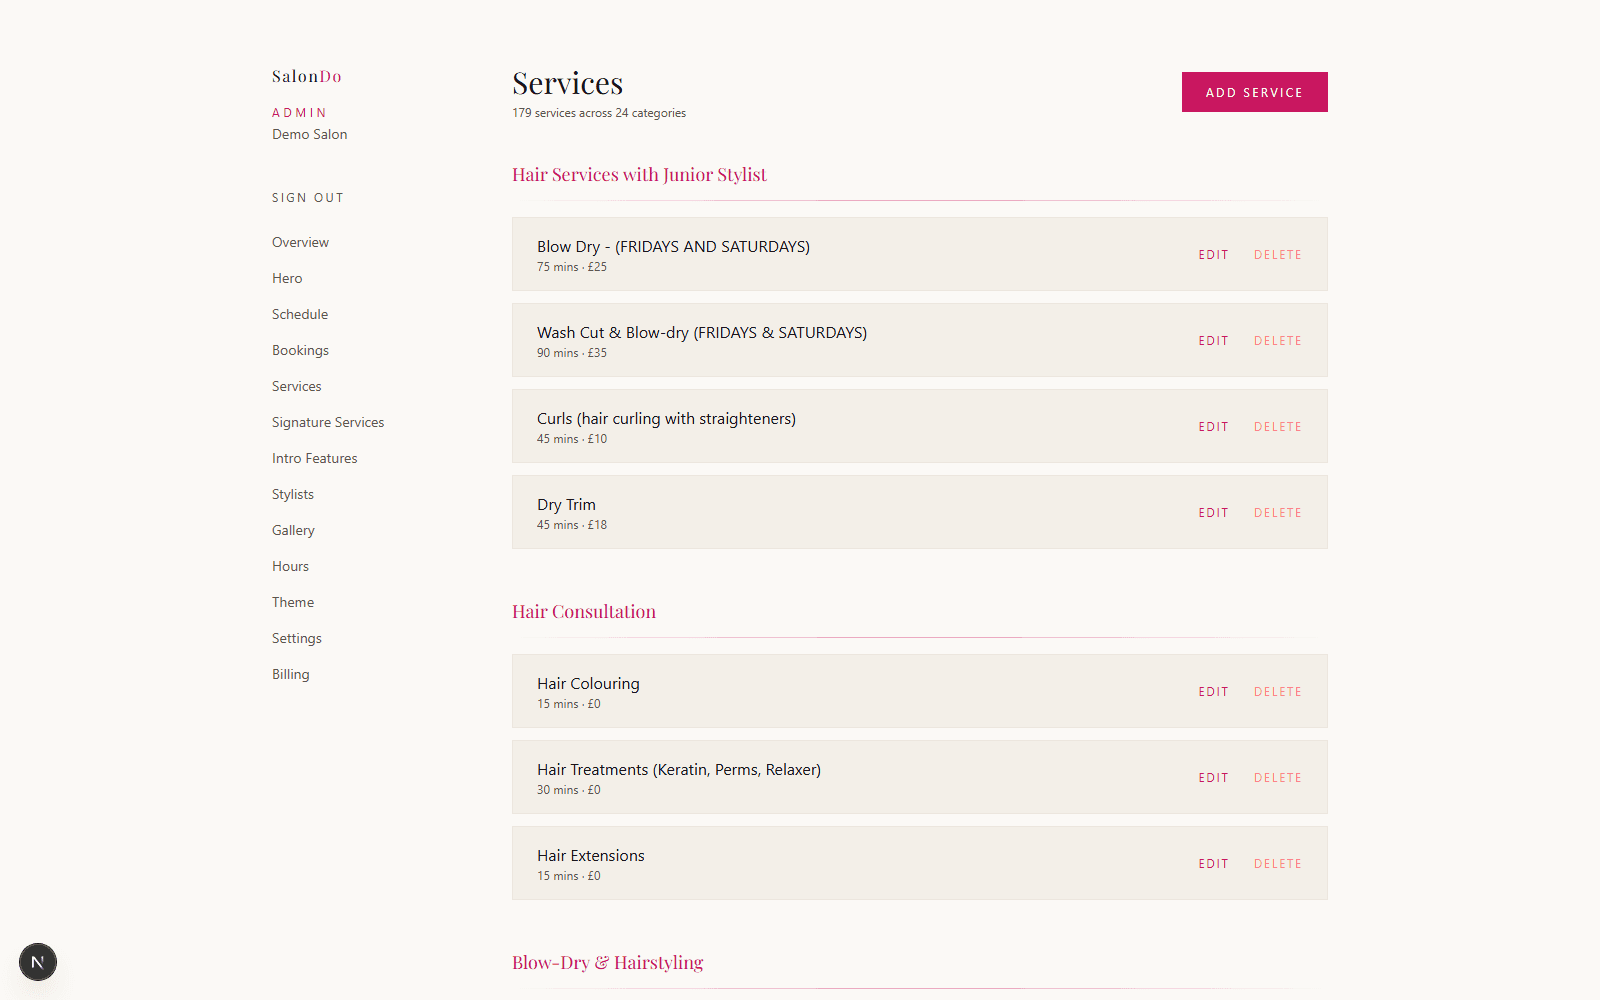Delete the Wash Cut & Blow-dry service
This screenshot has width=1600, height=1000.
point(1278,341)
